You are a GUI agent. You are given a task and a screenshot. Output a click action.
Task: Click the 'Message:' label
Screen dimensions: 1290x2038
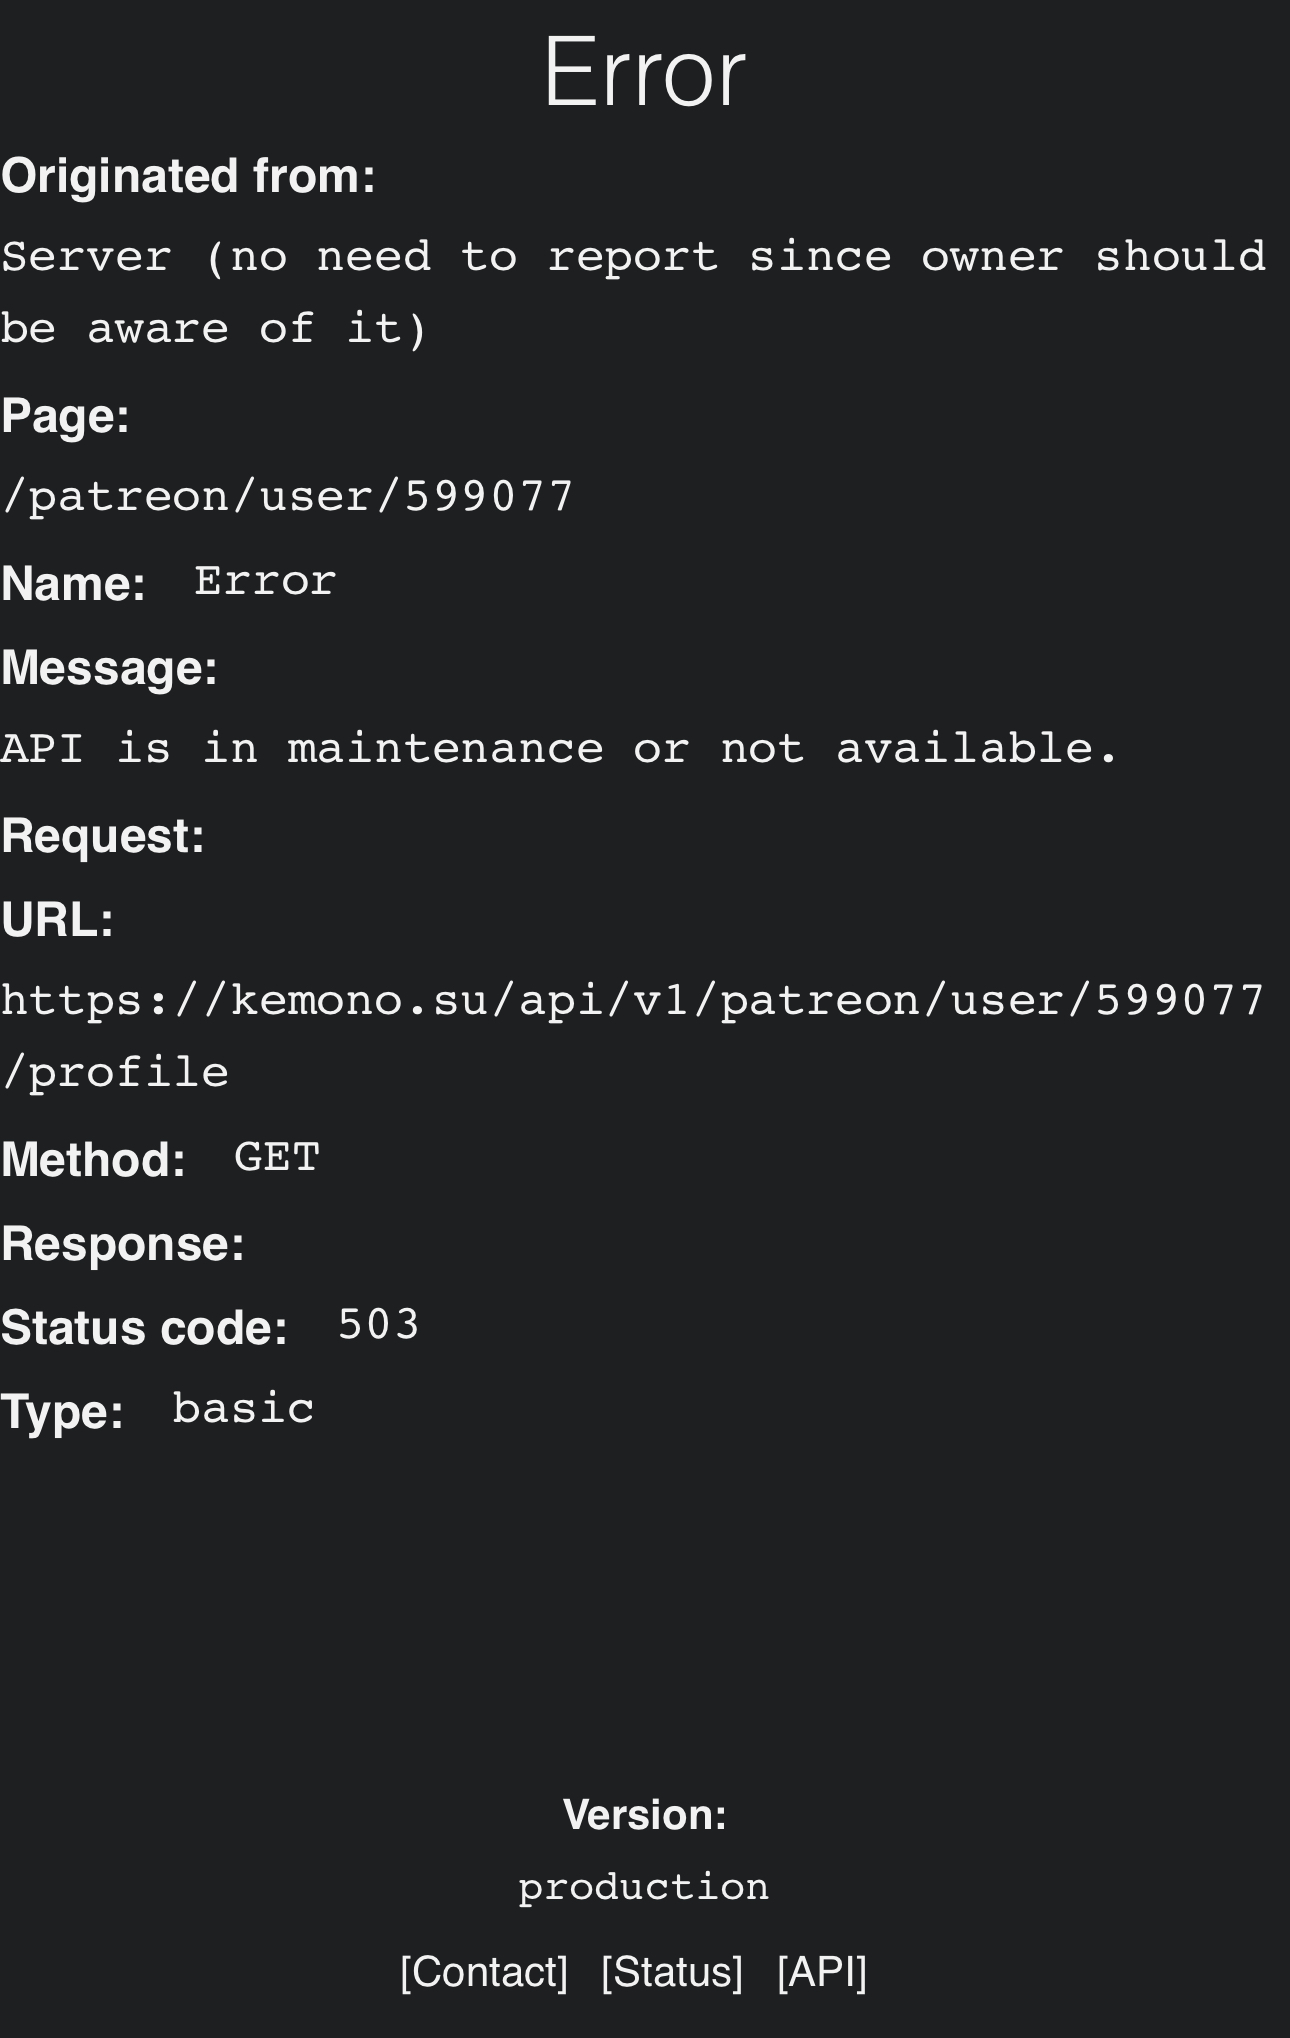click(110, 668)
